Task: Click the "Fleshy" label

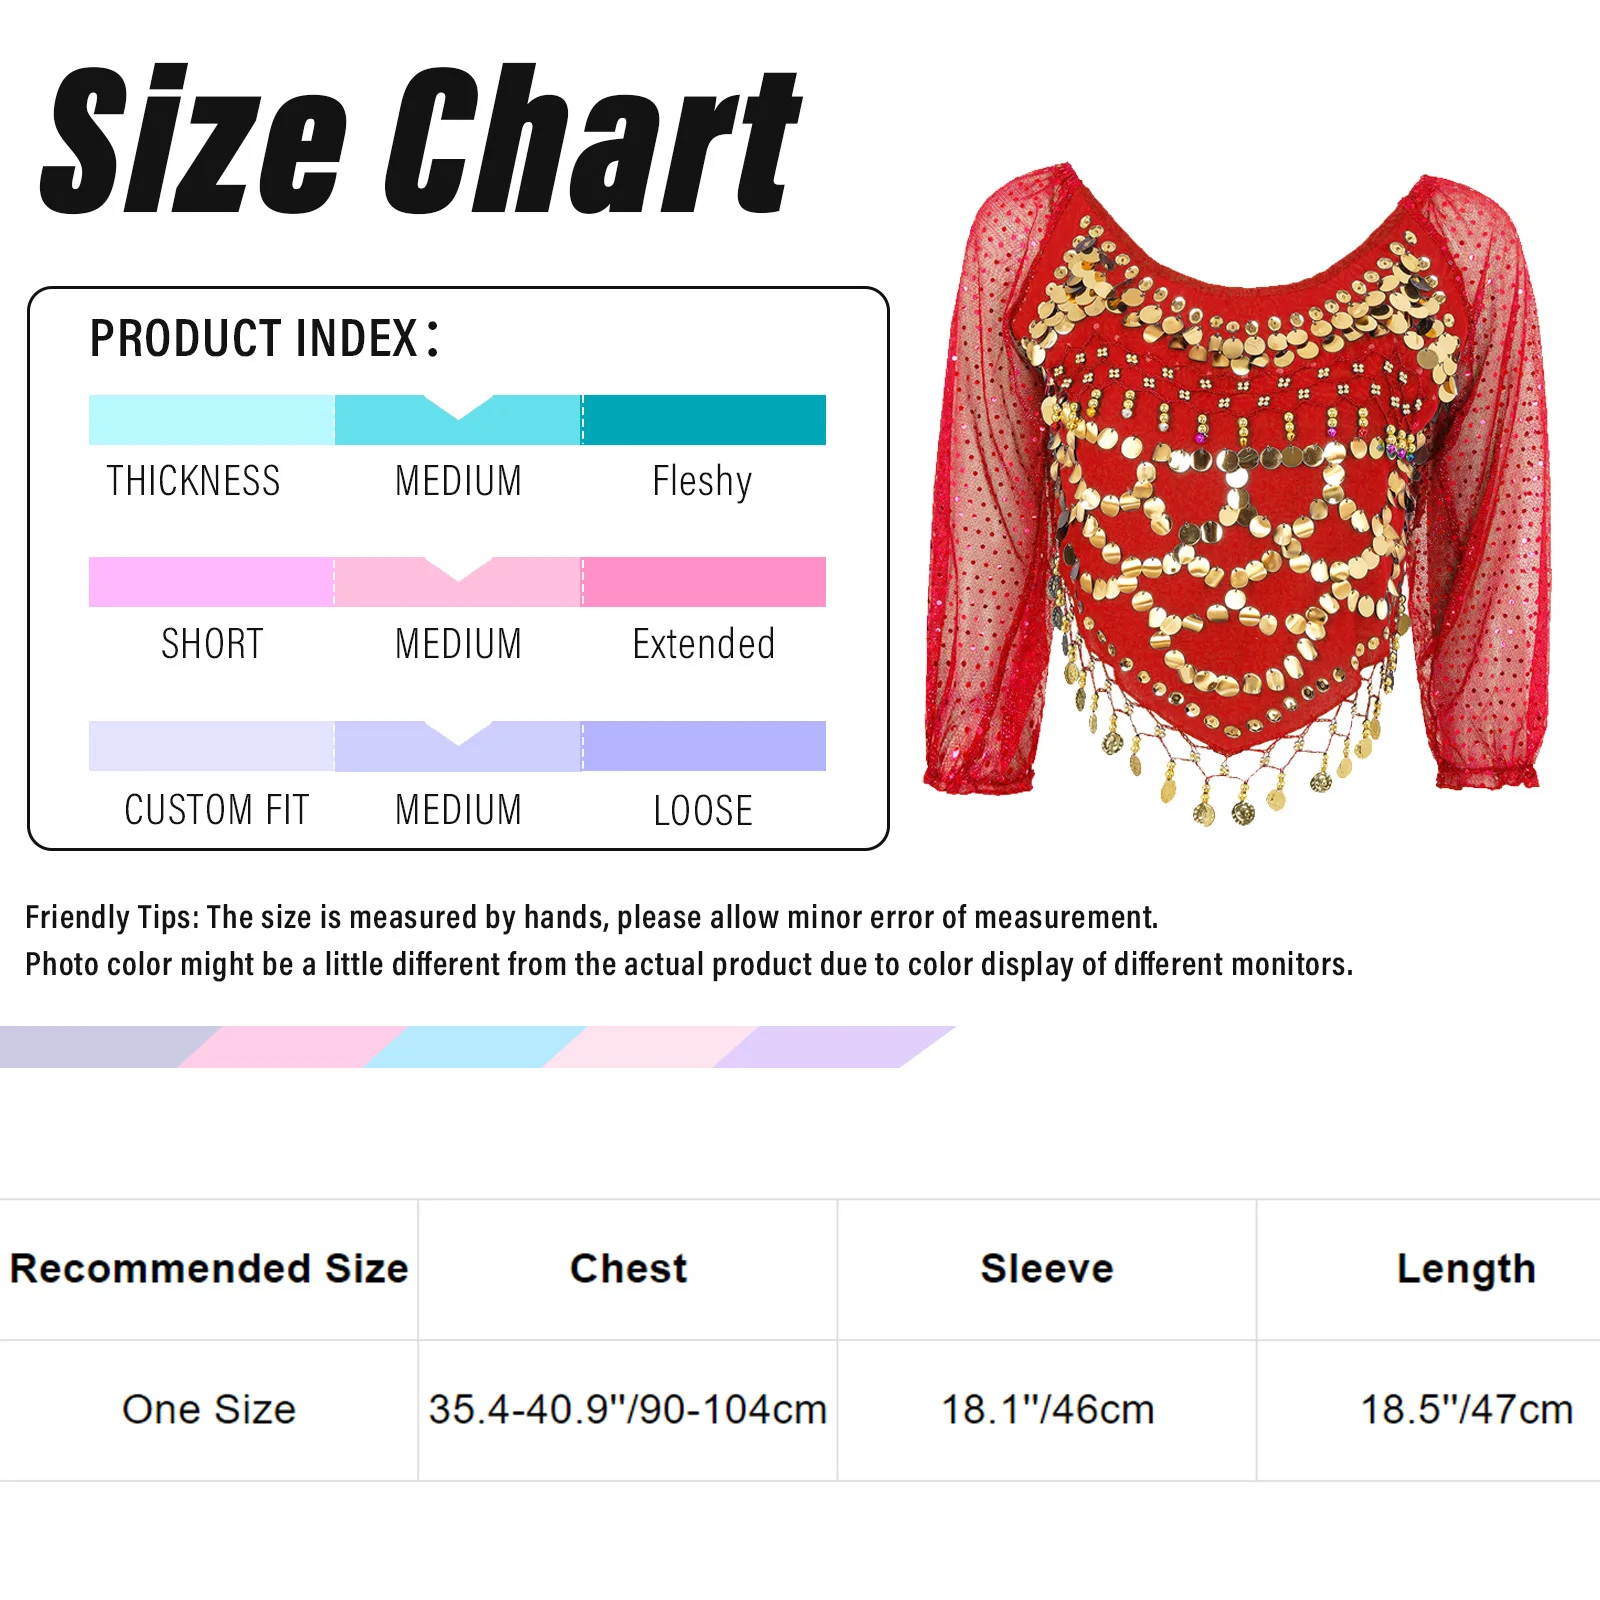Action: click(x=702, y=482)
